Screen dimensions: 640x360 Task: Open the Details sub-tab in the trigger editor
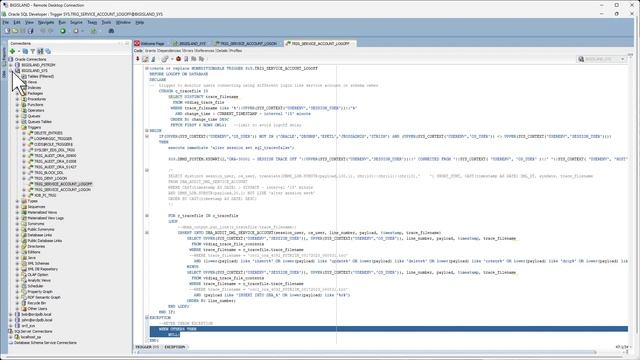(222, 51)
